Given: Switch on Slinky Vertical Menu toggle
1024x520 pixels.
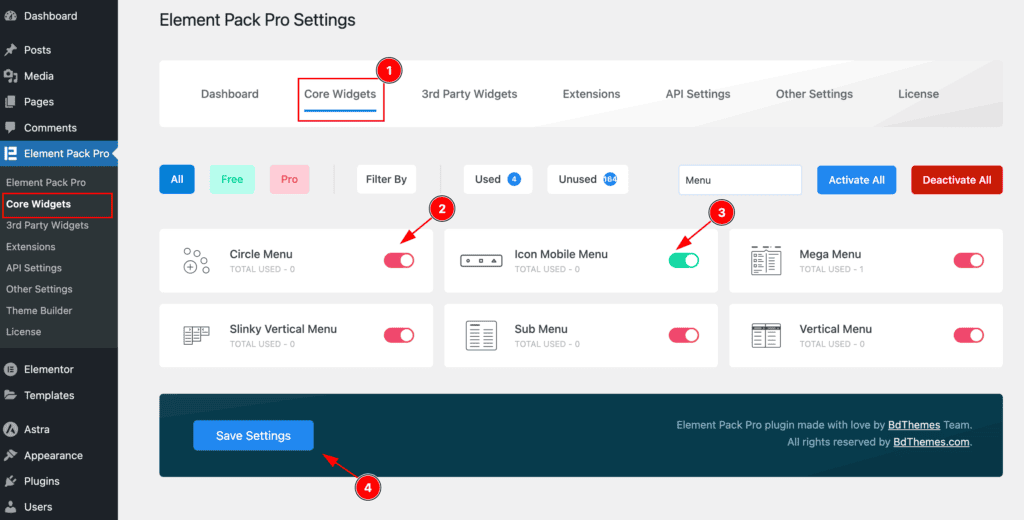Looking at the screenshot, I should coord(399,335).
